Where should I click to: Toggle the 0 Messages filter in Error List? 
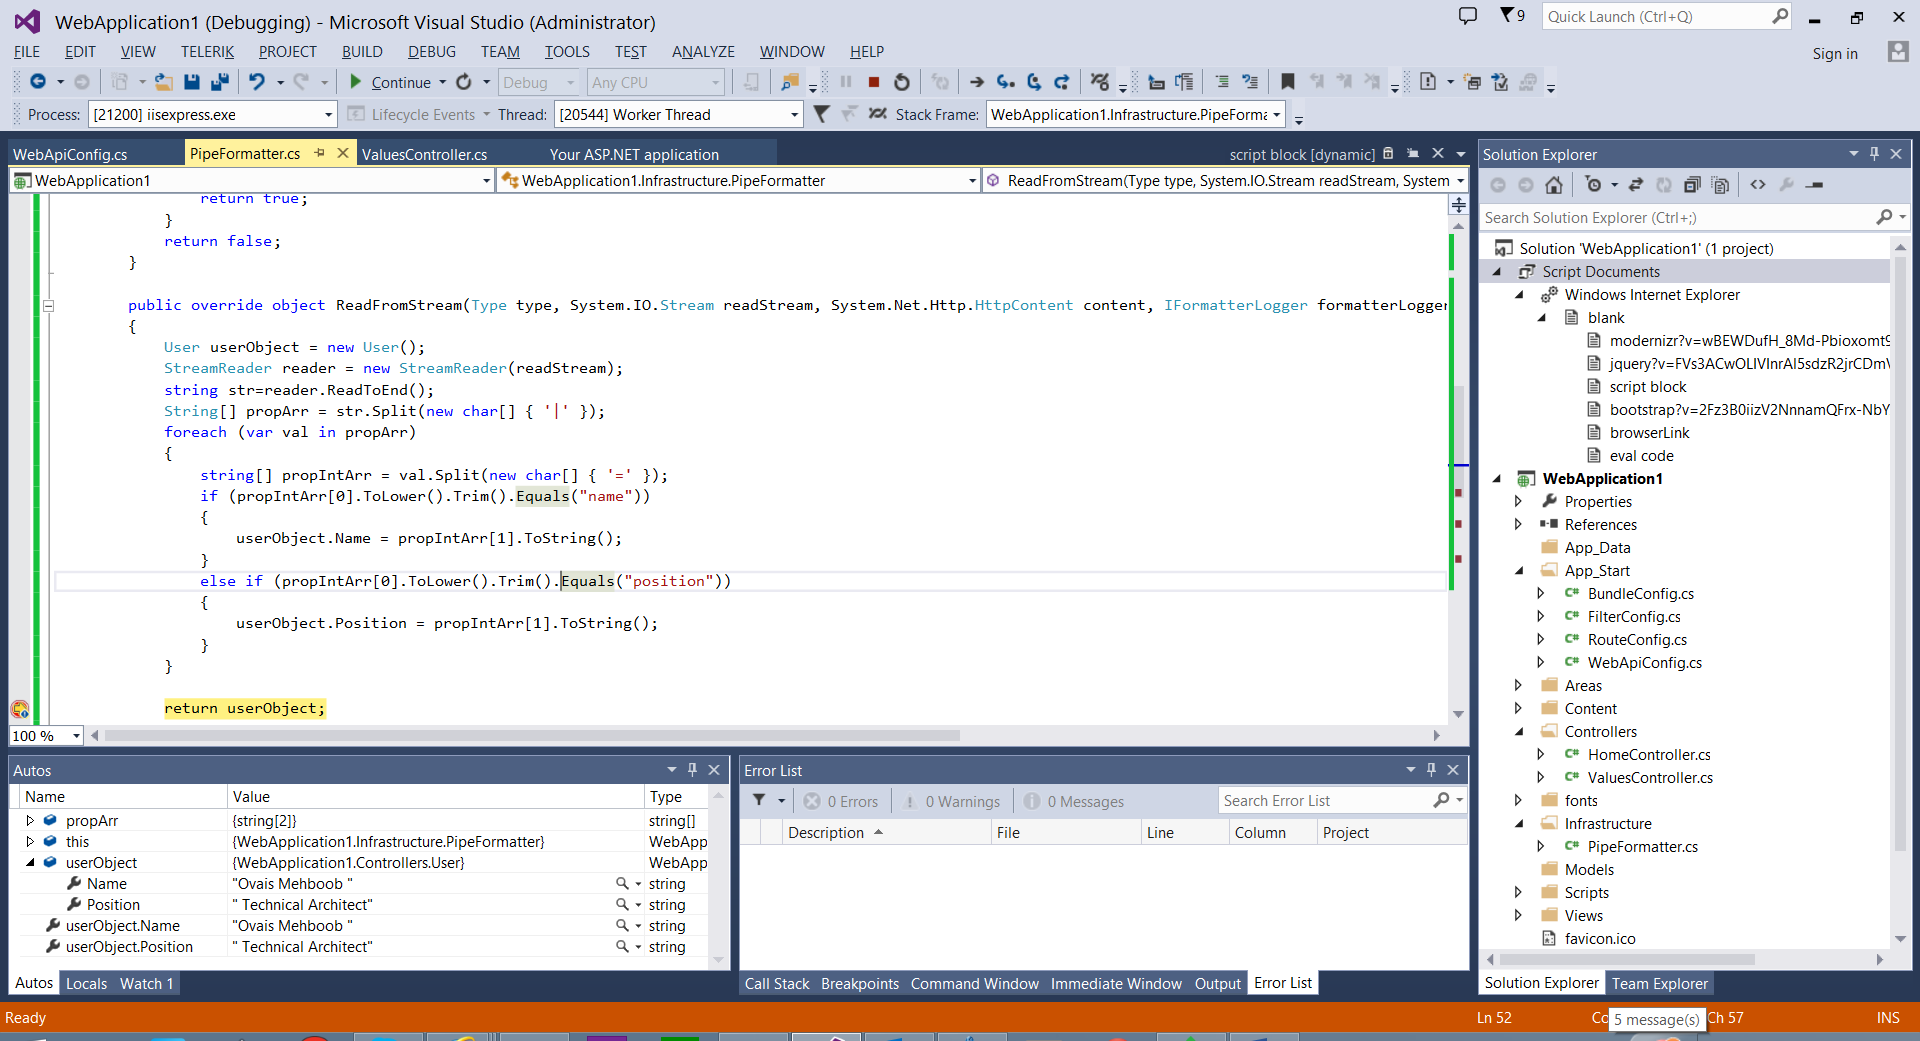point(1074,801)
